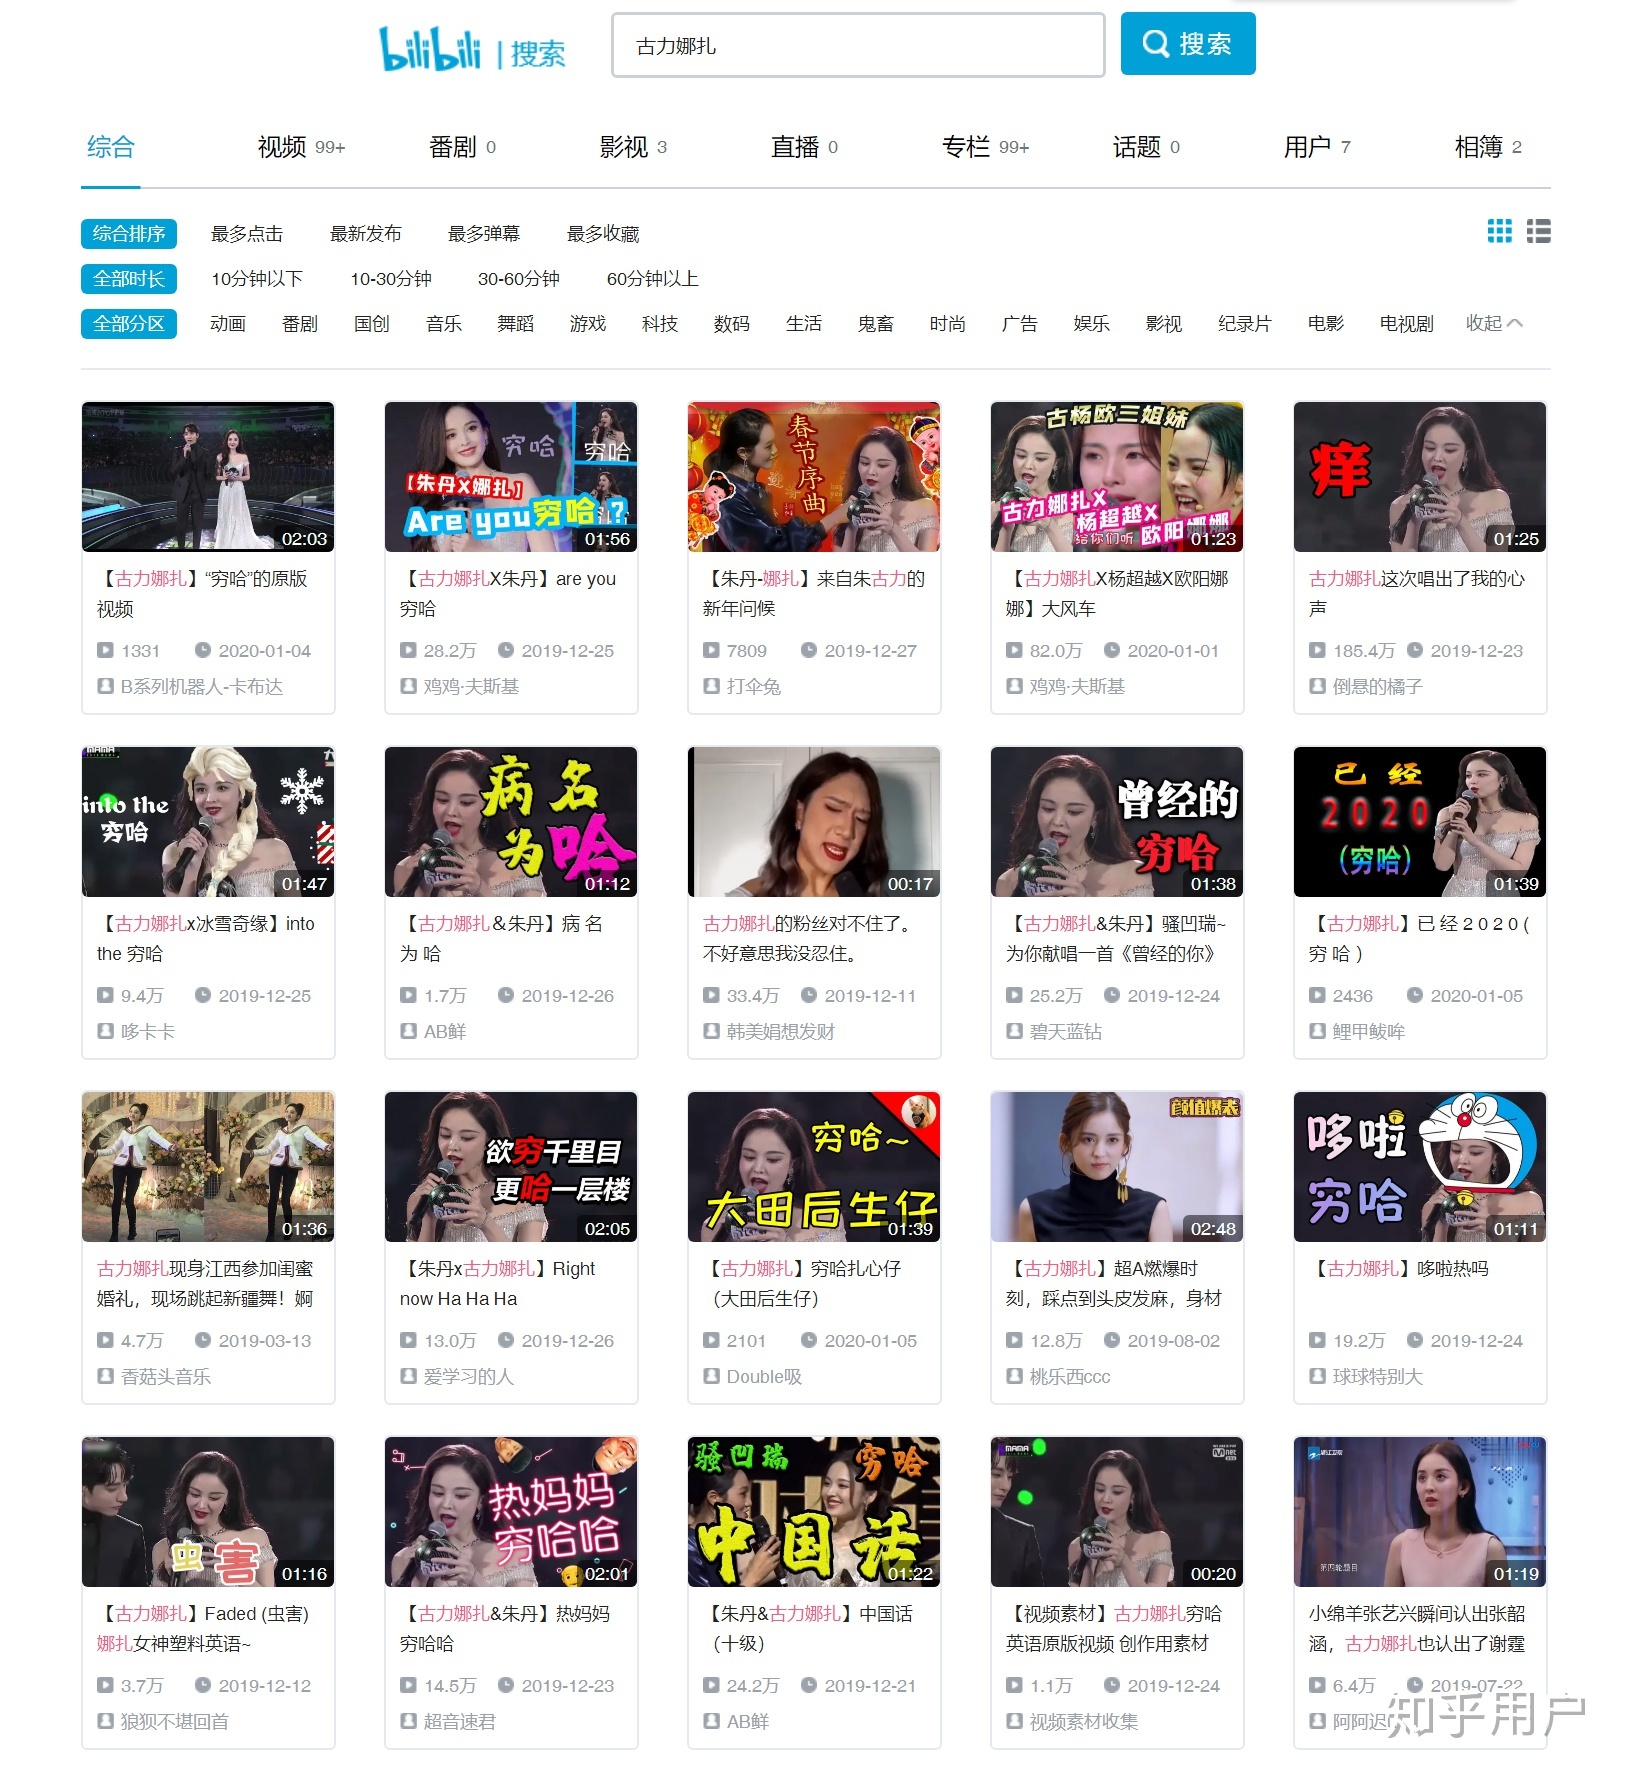Click play count icon beside 185.4万

1317,650
